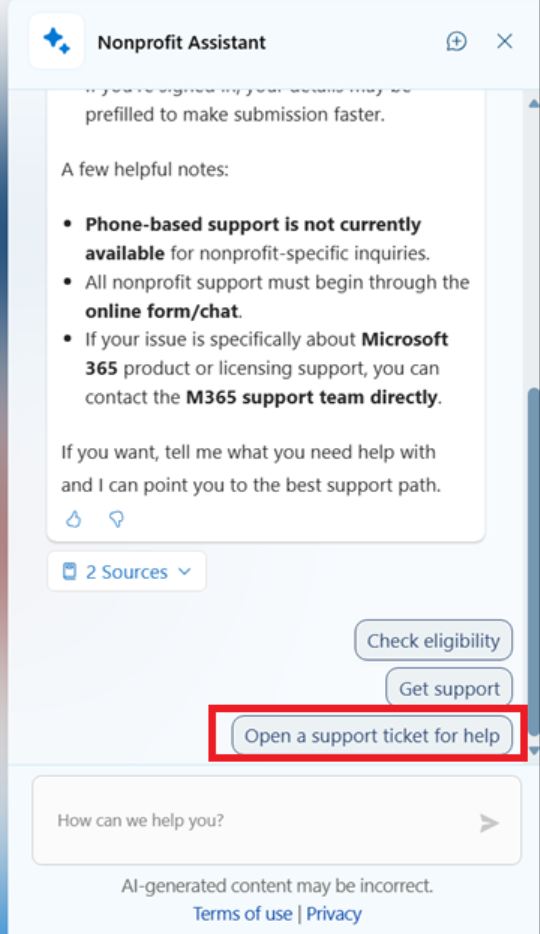Viewport: 540px width, 934px height.
Task: Open the Terms of use link
Action: [x=242, y=914]
